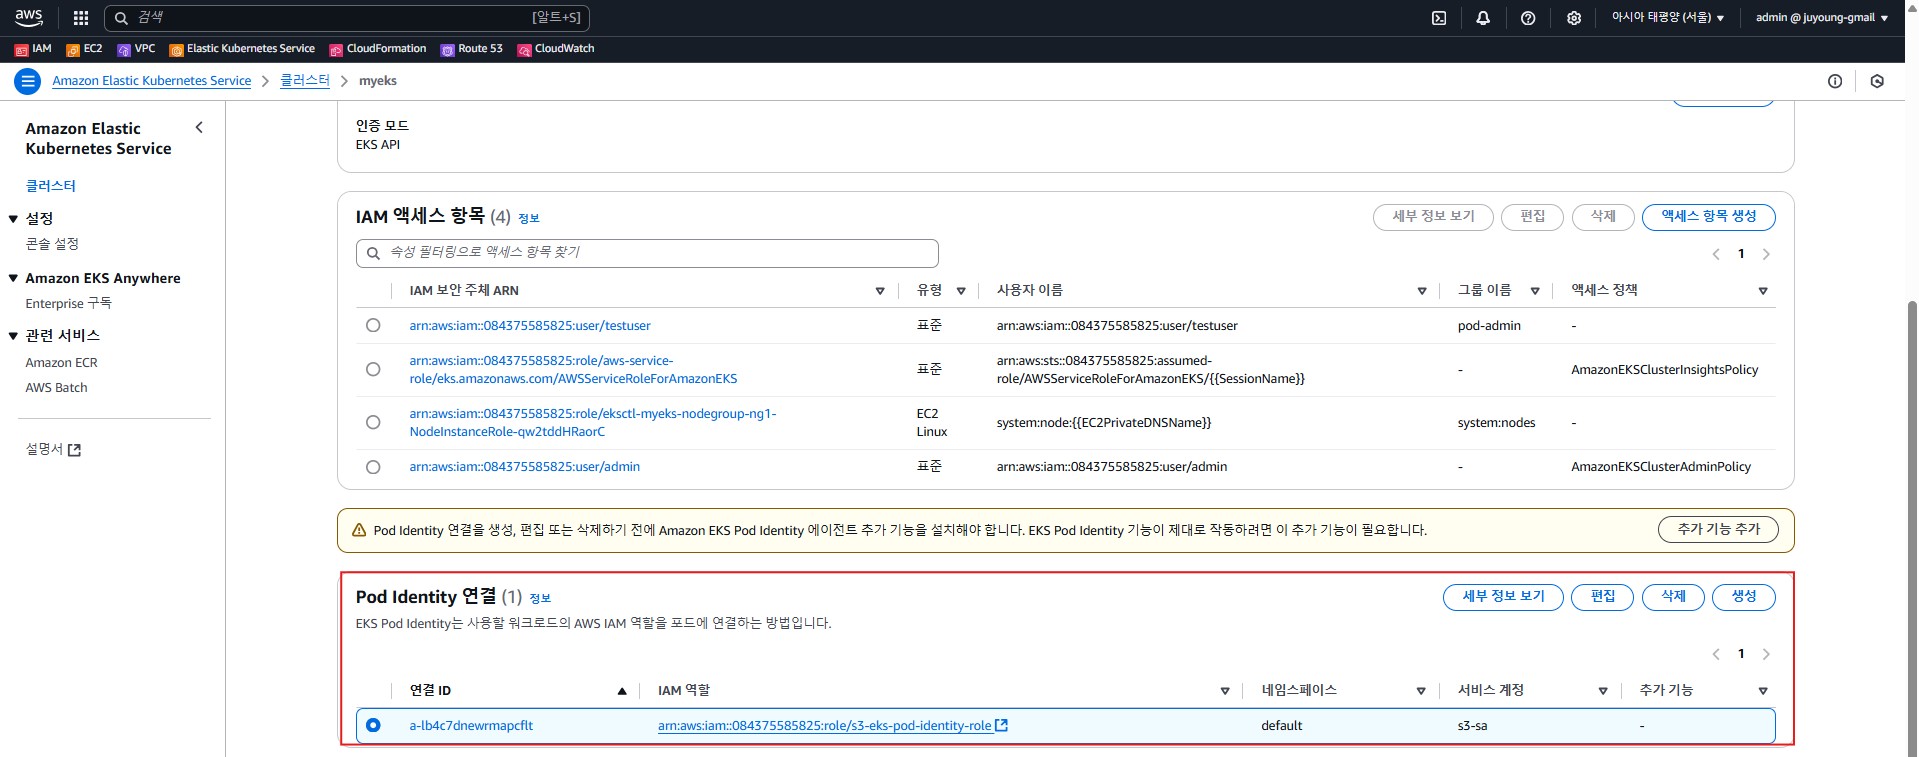
Task: Select the user/admin access entry radio button
Action: (x=373, y=466)
